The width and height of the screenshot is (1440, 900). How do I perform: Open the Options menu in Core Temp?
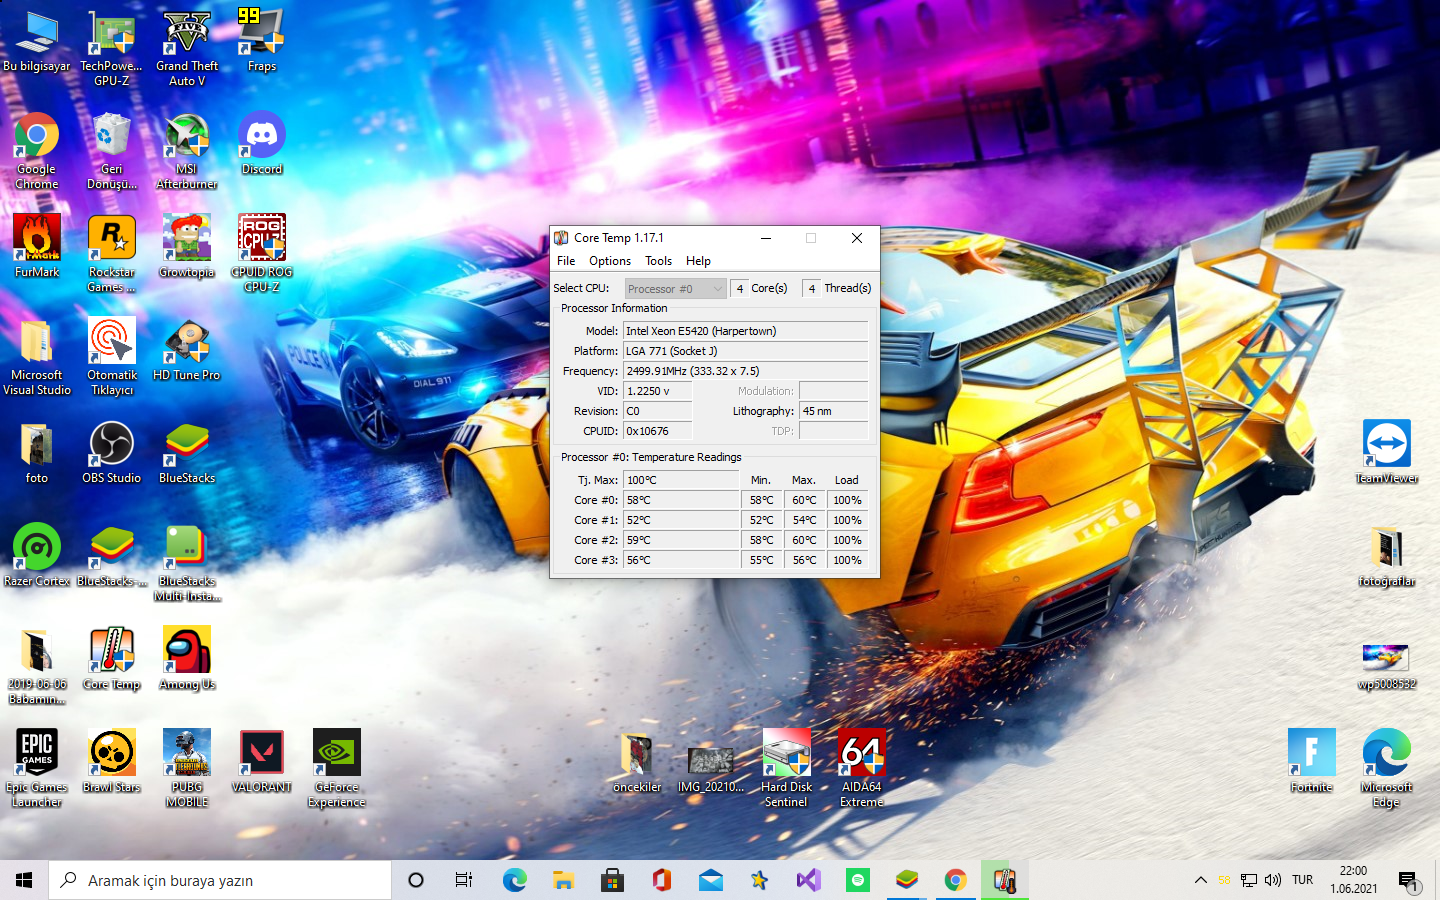click(610, 261)
